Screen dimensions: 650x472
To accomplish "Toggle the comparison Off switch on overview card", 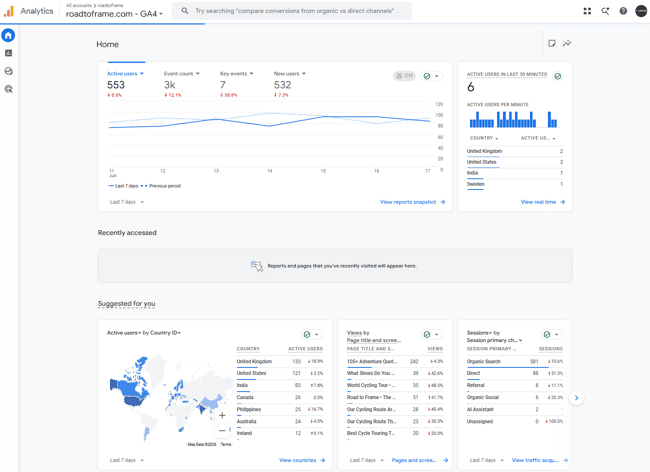I will point(404,76).
